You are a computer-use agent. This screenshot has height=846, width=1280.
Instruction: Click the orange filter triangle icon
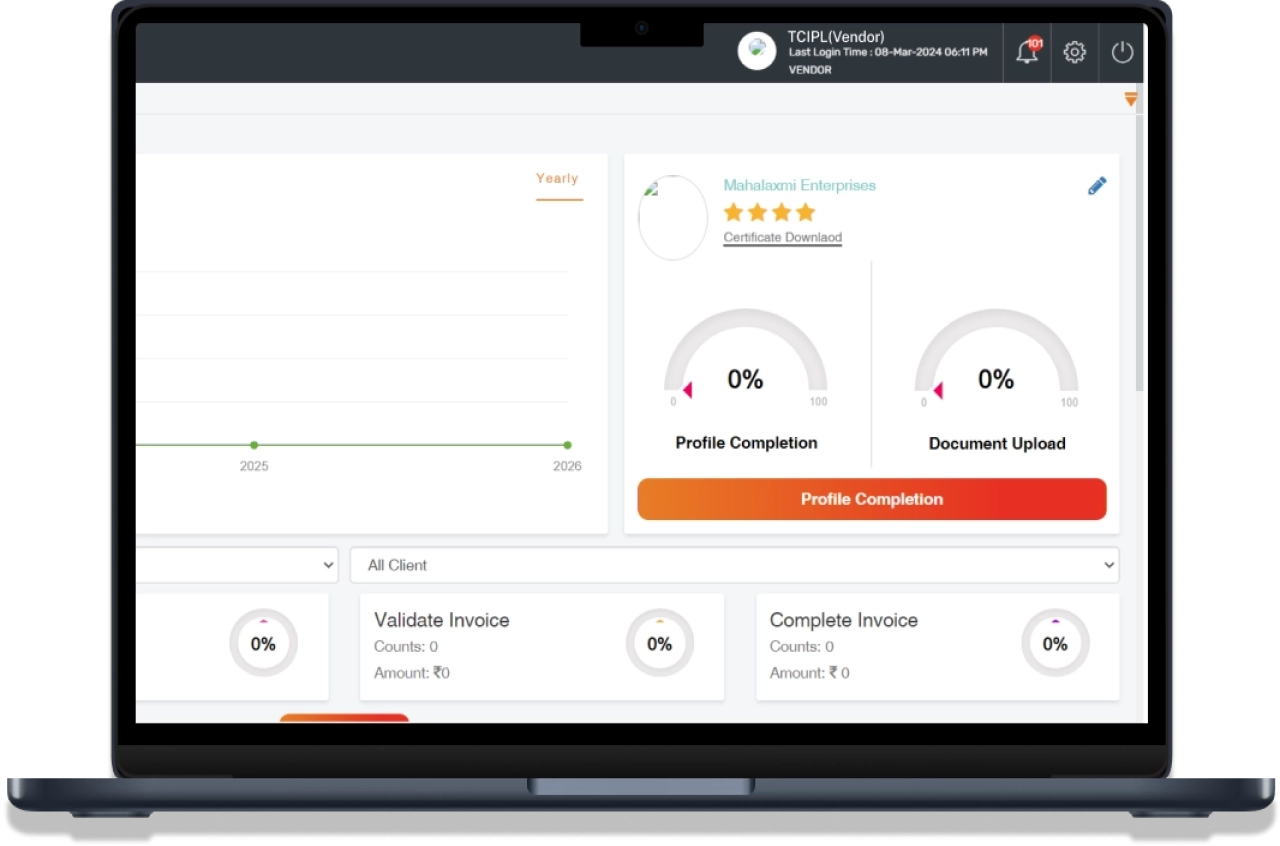pos(1130,99)
